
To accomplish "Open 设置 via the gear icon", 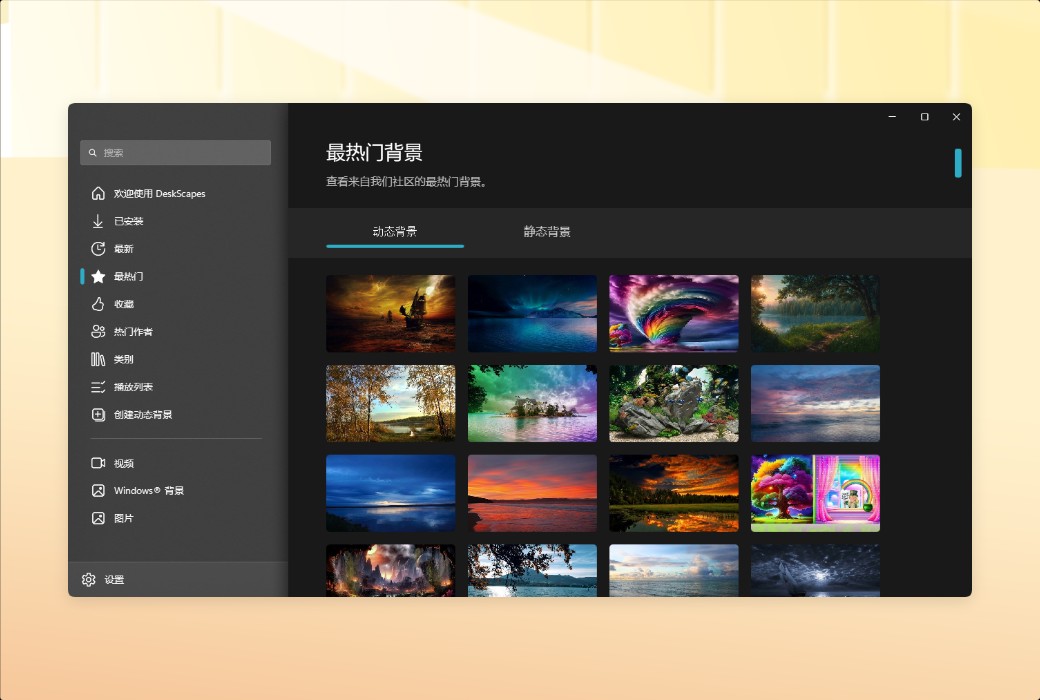I will pos(88,579).
